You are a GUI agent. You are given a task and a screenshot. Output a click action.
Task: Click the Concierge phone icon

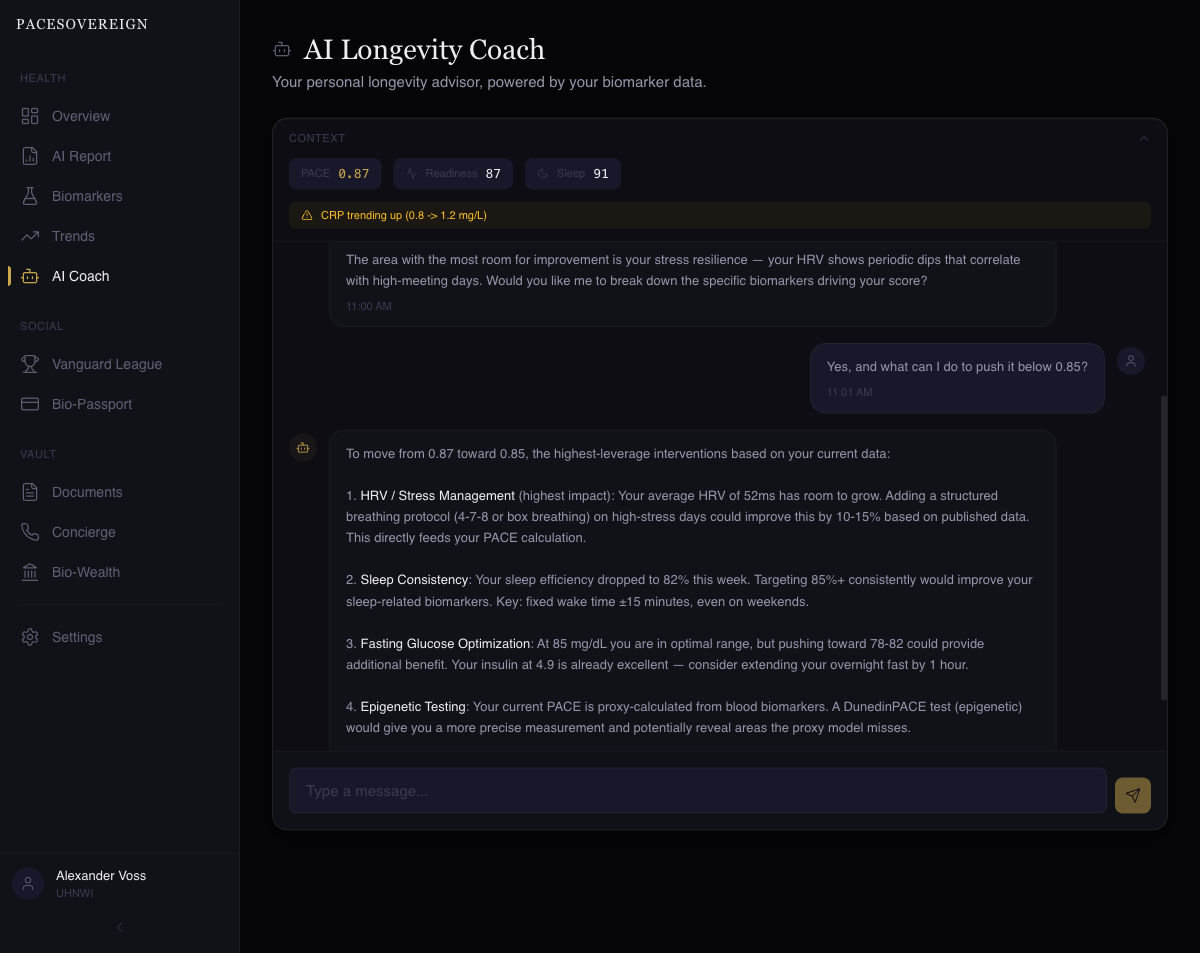(30, 532)
